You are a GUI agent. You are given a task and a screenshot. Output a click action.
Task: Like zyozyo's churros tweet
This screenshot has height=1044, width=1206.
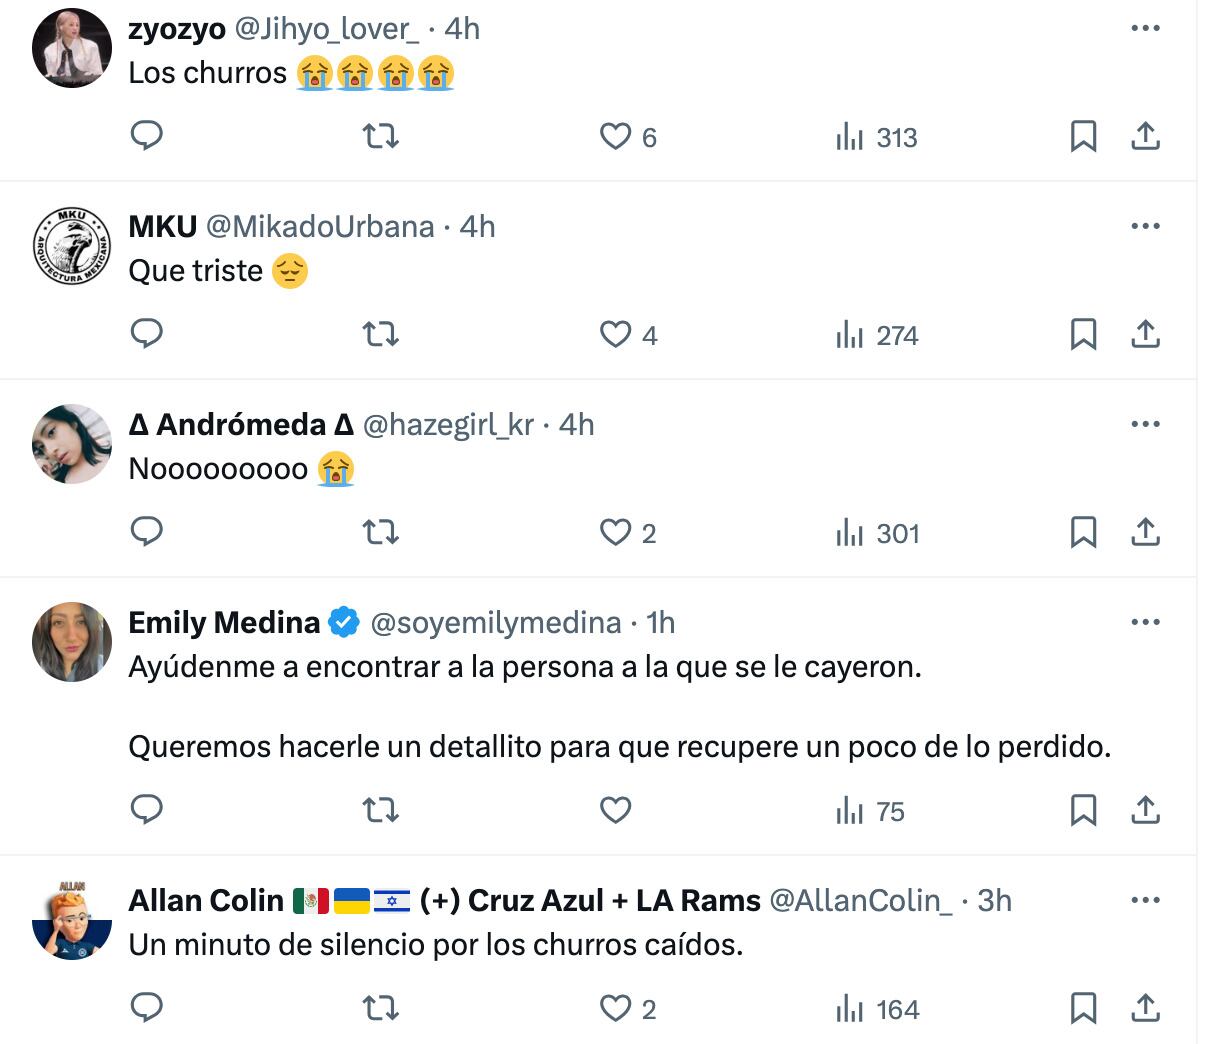pyautogui.click(x=614, y=137)
